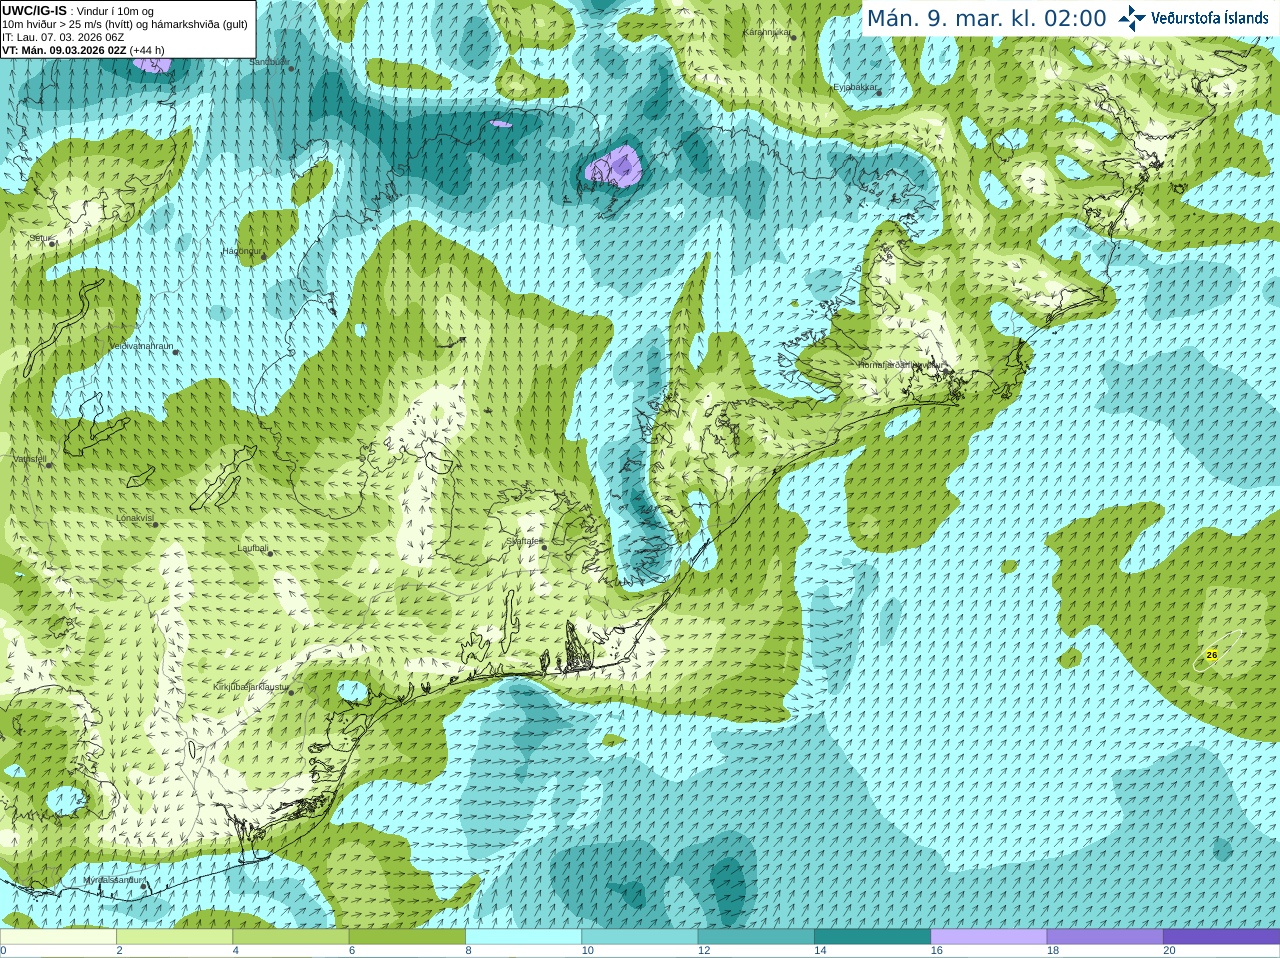Screen dimensions: 1280x958
Task: Click the 0–2 m/s pale legend swatch
Action: pos(58,937)
